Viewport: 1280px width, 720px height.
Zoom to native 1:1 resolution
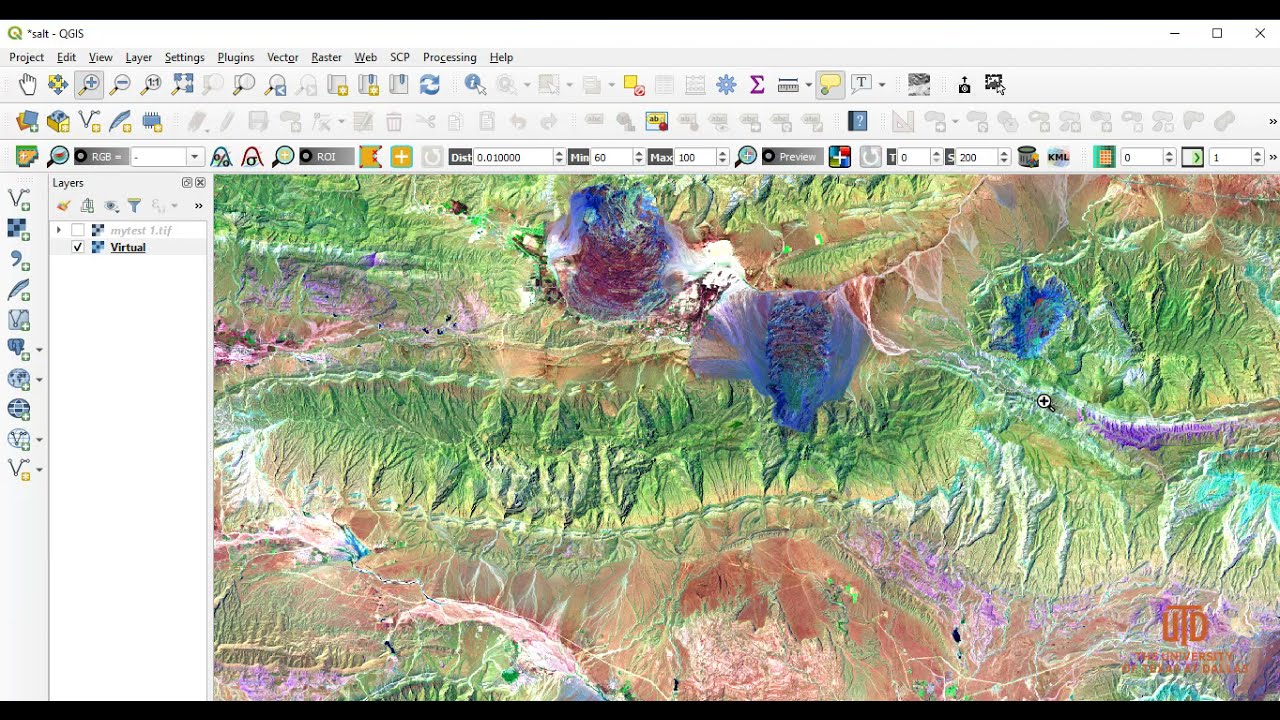pyautogui.click(x=151, y=85)
